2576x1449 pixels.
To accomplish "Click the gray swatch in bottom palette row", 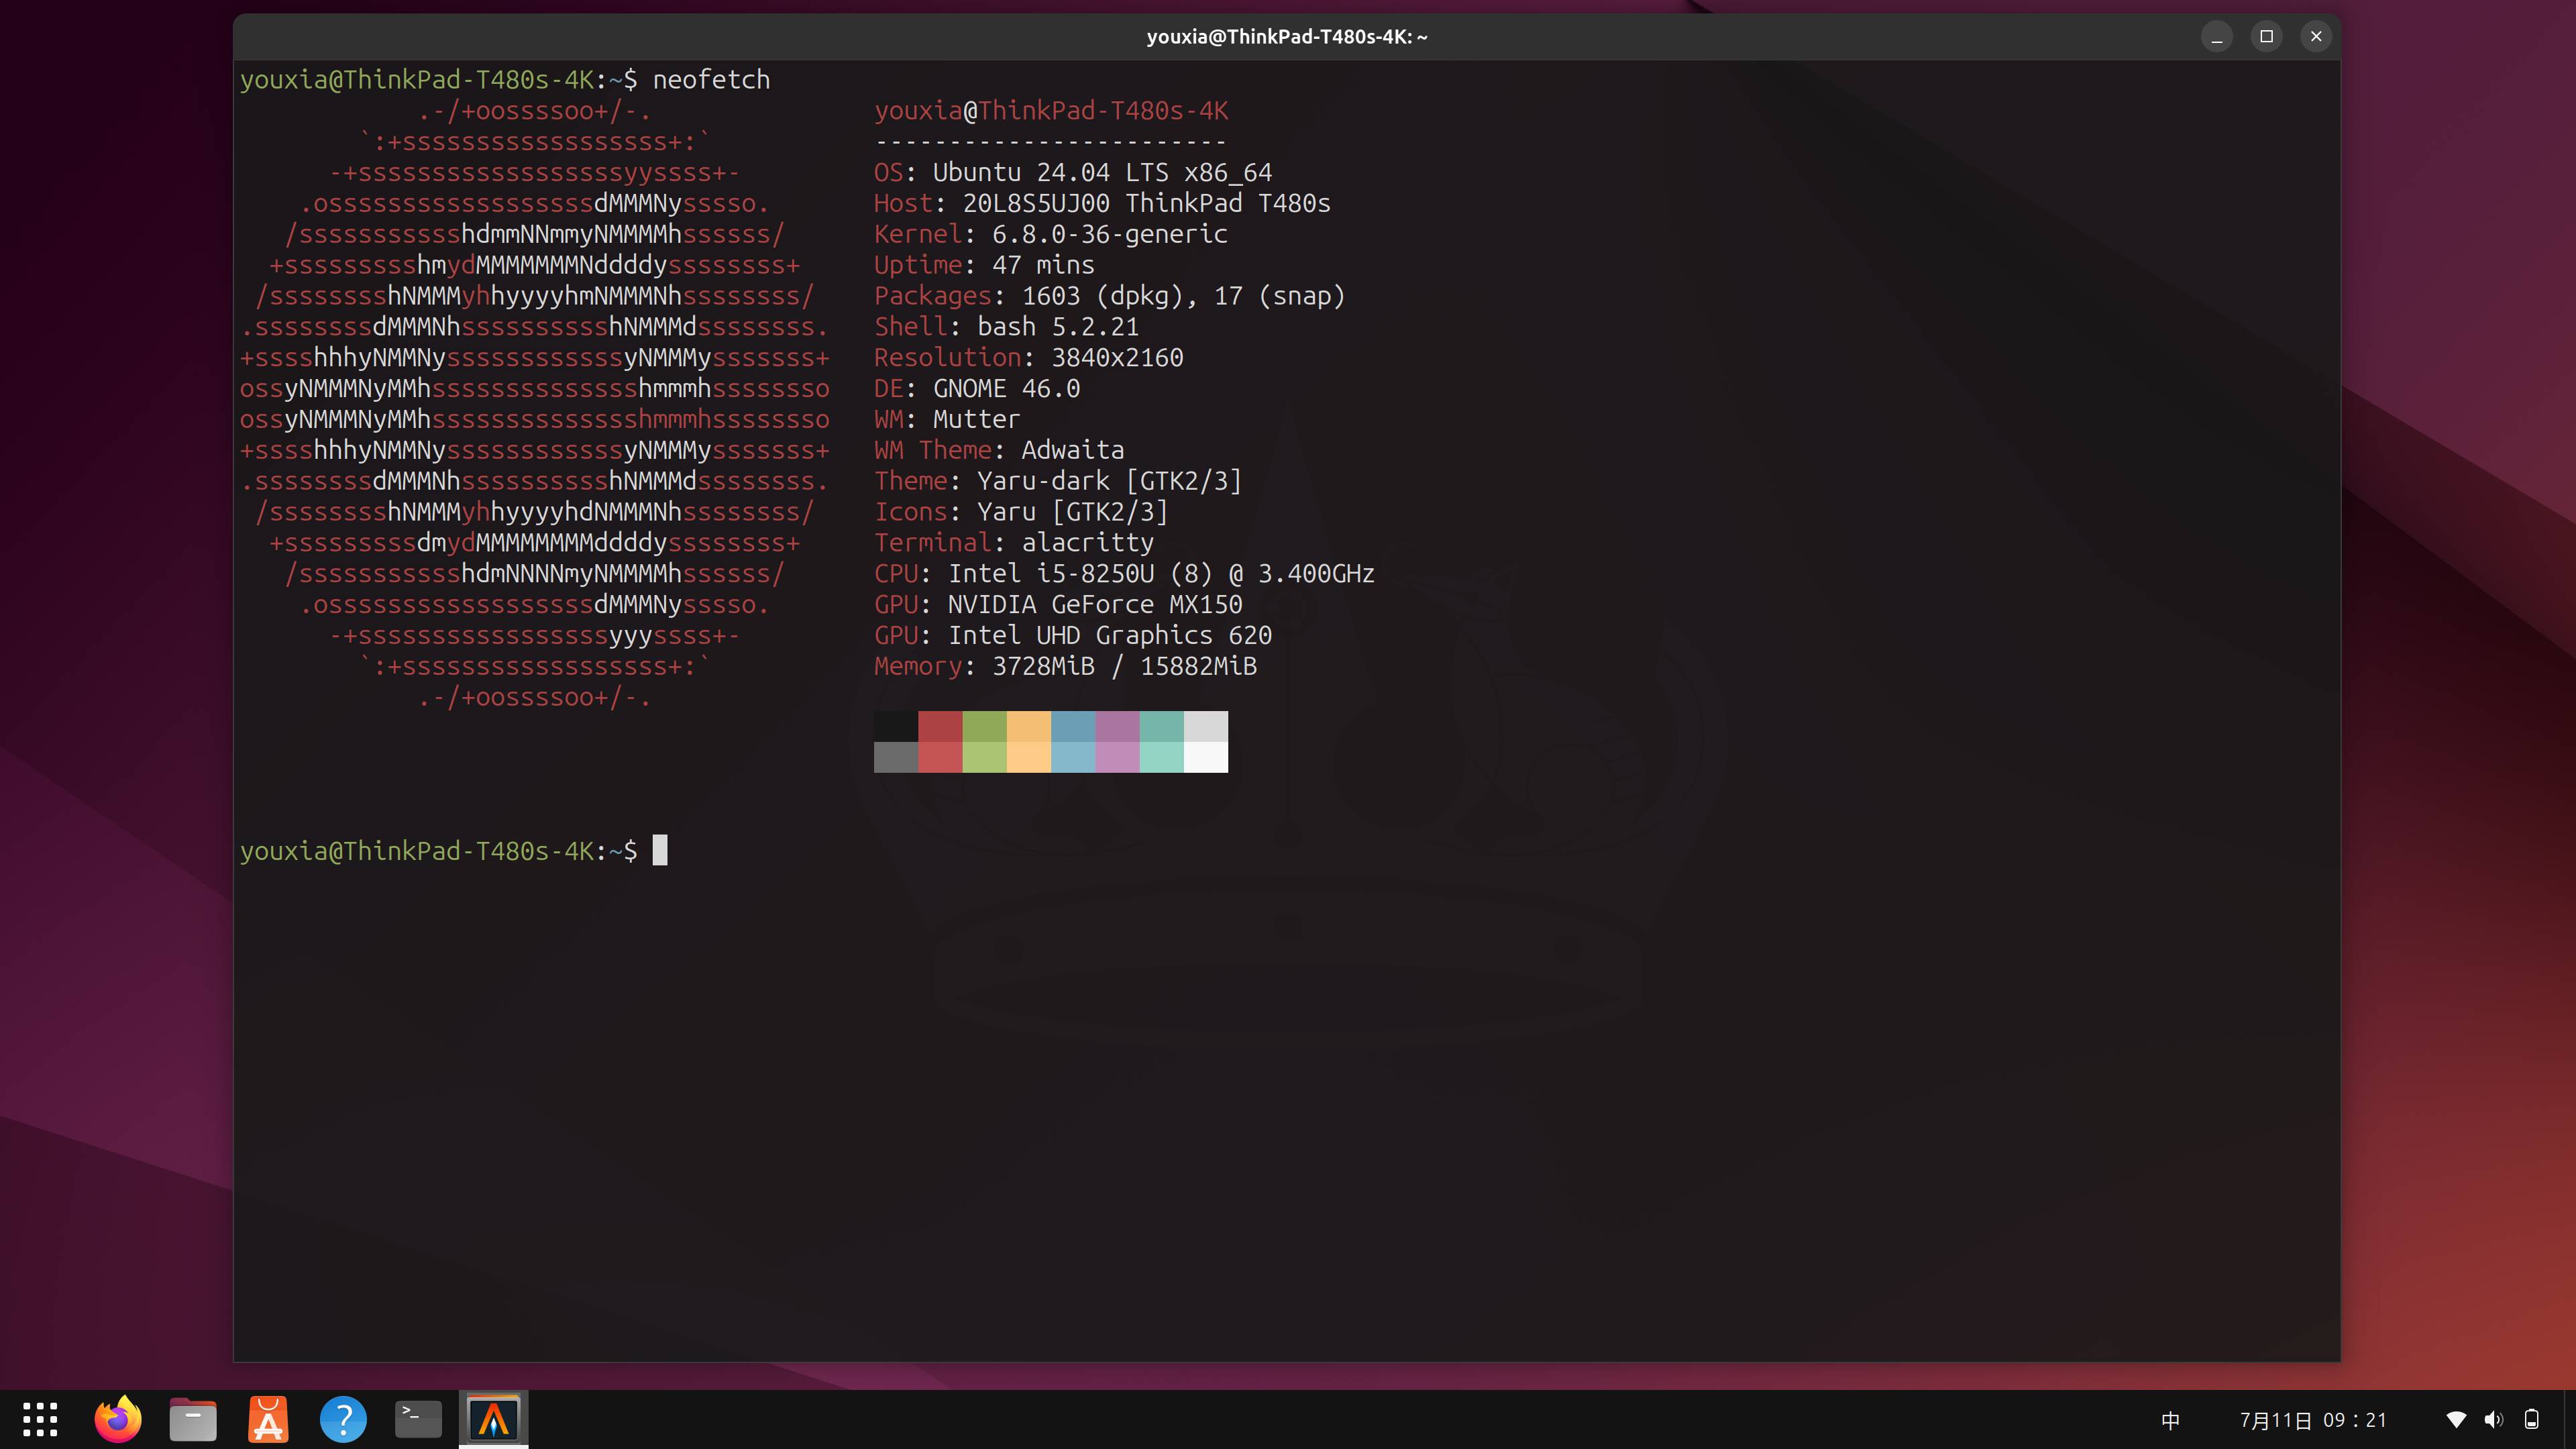I will click(896, 757).
